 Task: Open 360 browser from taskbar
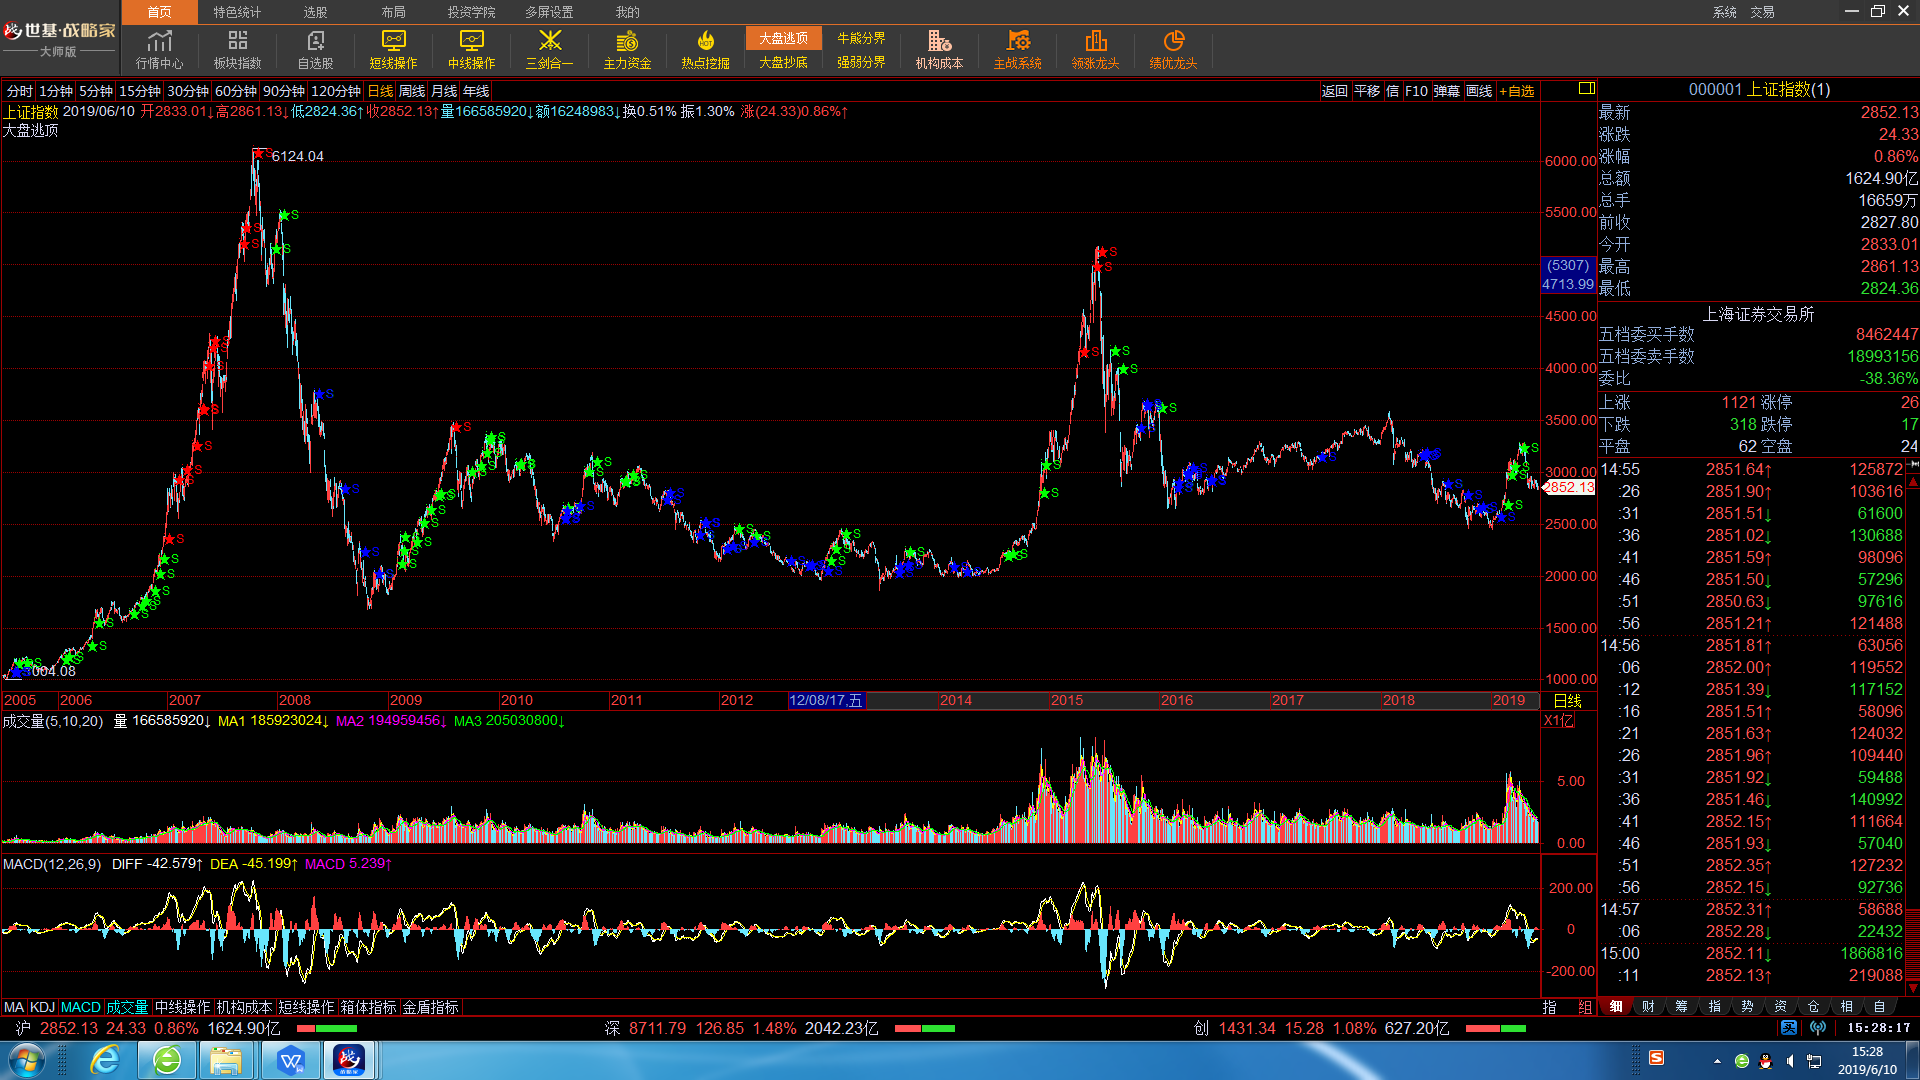click(x=167, y=1060)
